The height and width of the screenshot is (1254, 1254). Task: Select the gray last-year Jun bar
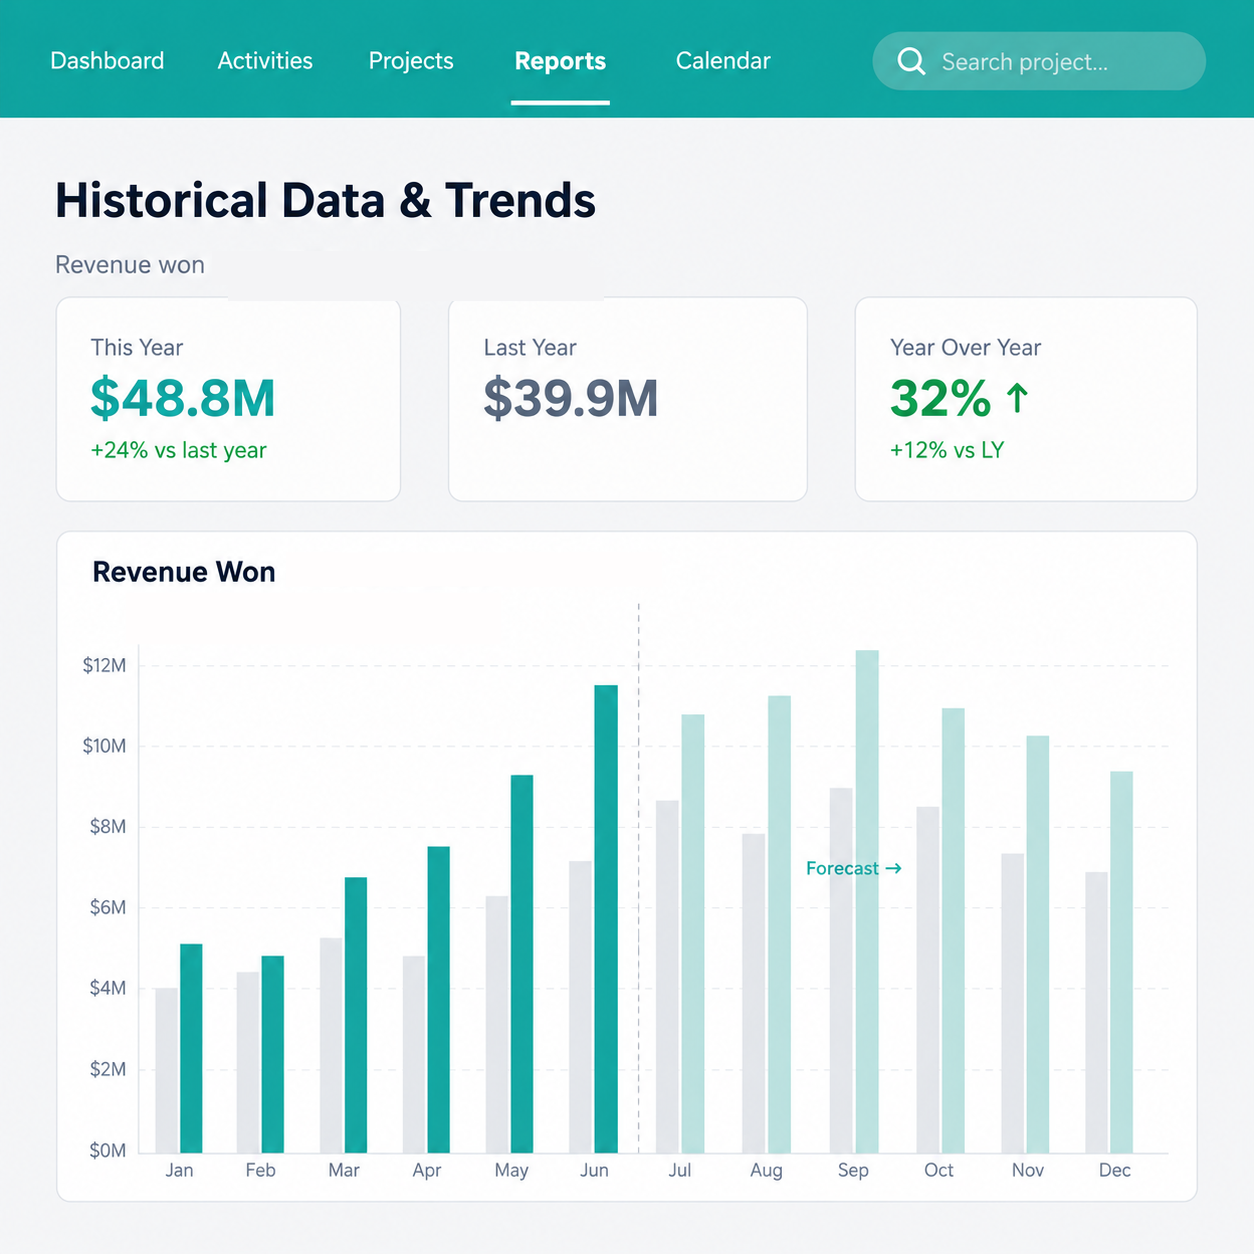(x=581, y=1007)
